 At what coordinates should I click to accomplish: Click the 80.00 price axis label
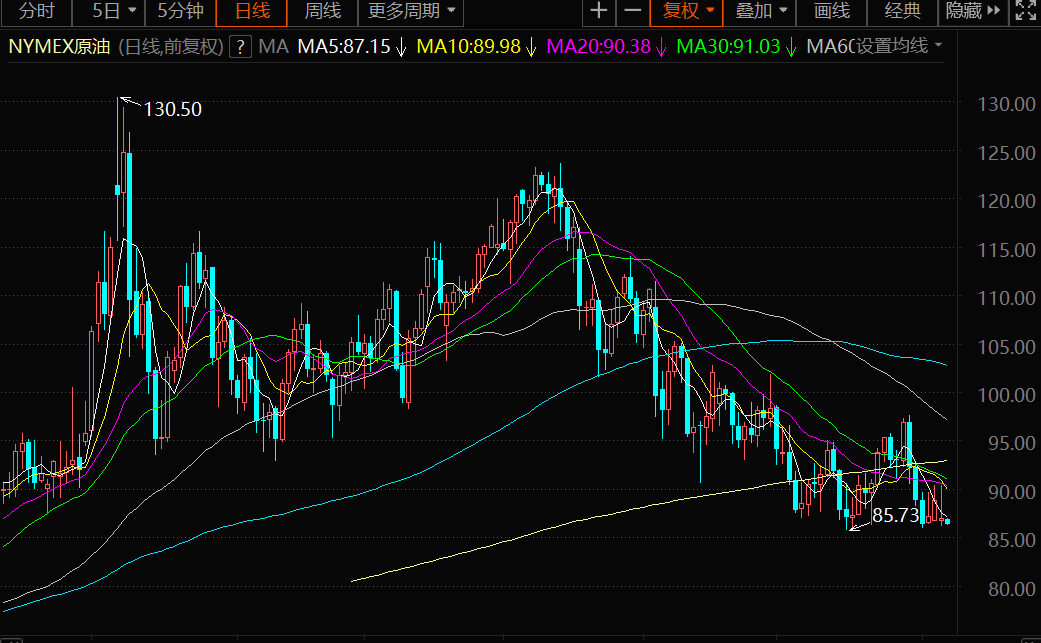point(1011,589)
